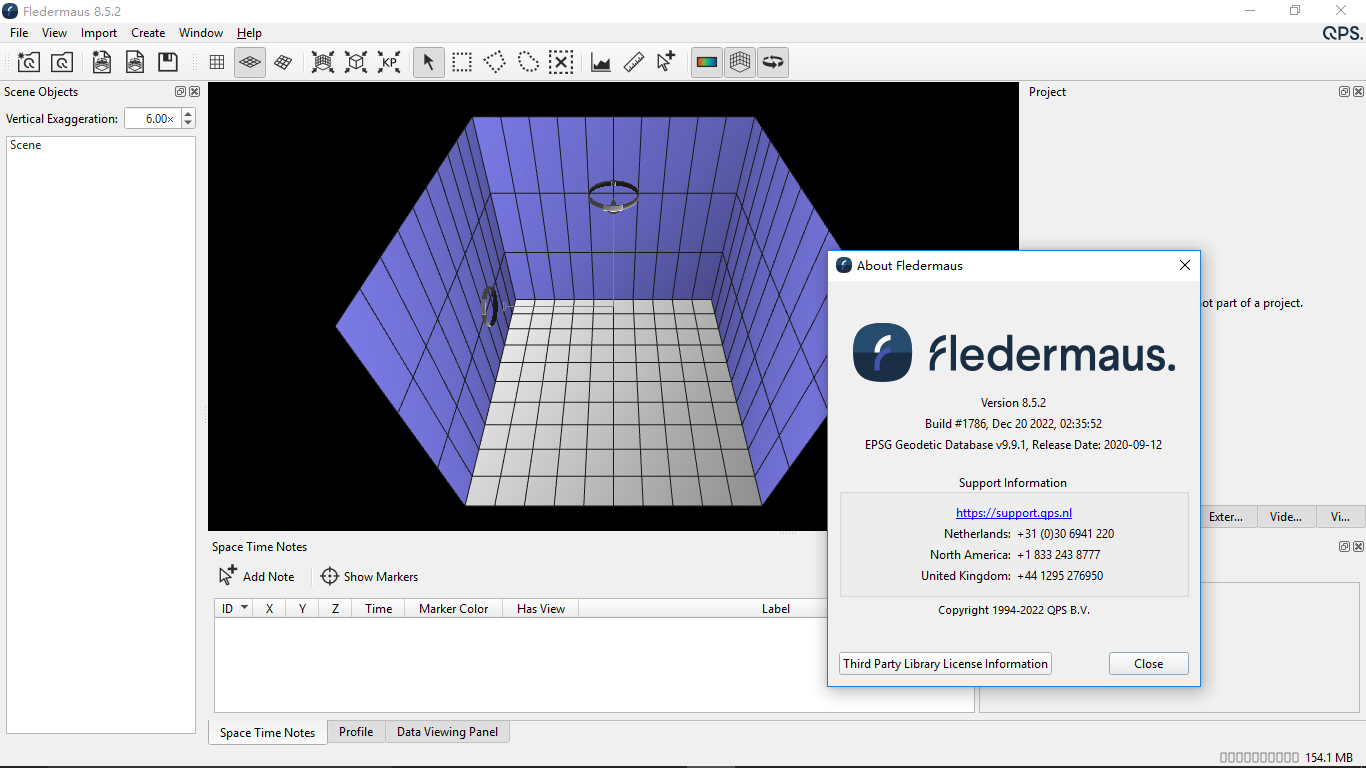Toggle the rainbow colormap button

click(707, 62)
